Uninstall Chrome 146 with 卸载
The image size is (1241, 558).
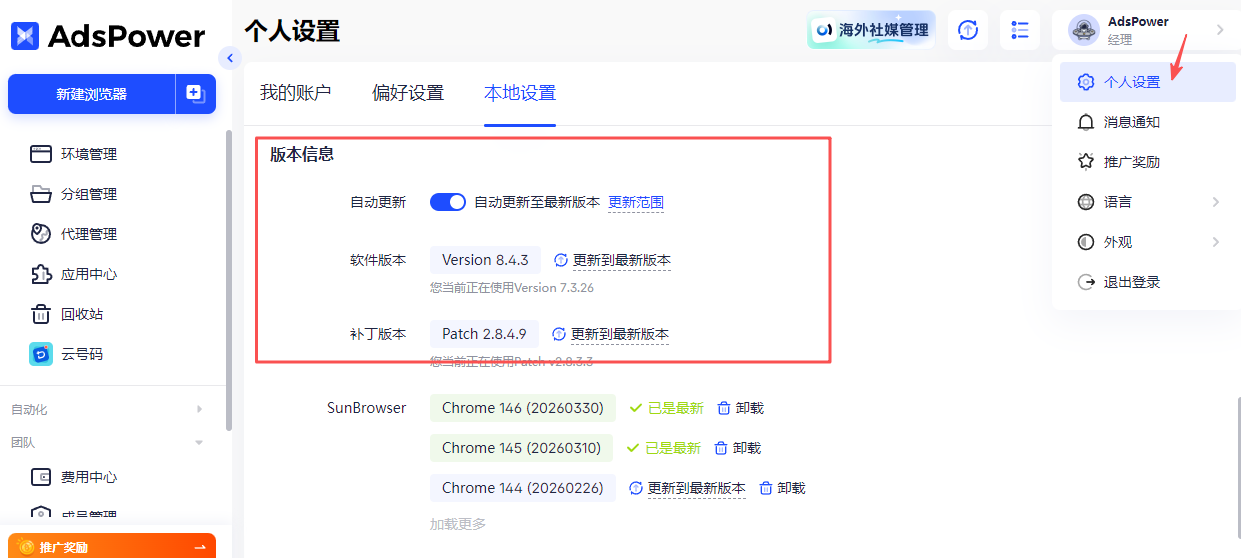click(x=749, y=408)
